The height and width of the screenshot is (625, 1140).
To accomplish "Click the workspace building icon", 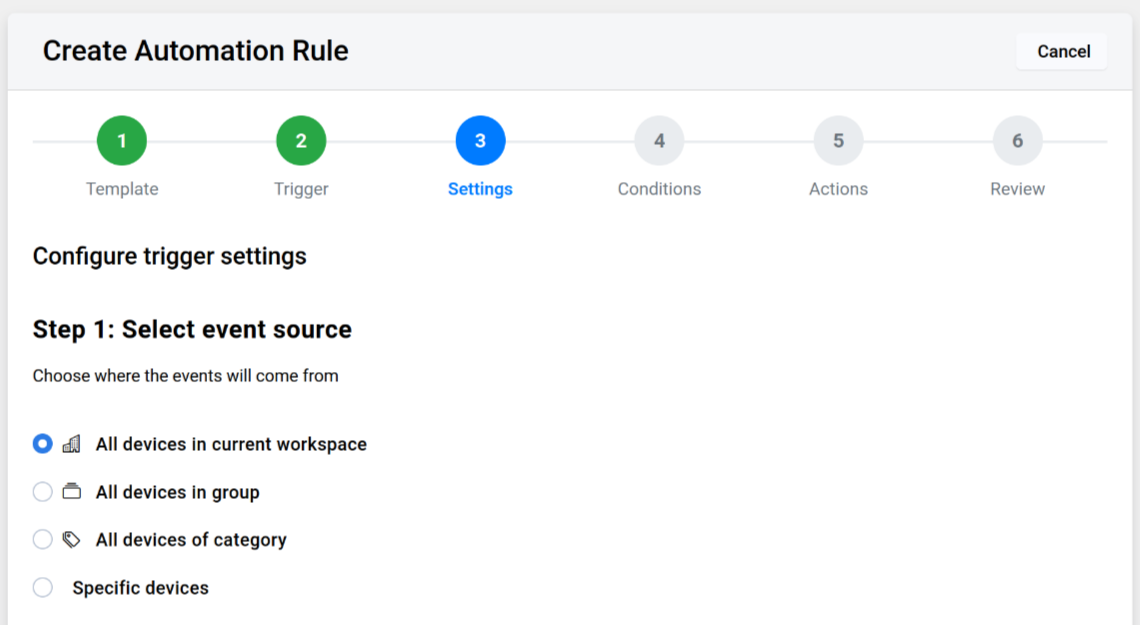I will tap(71, 444).
